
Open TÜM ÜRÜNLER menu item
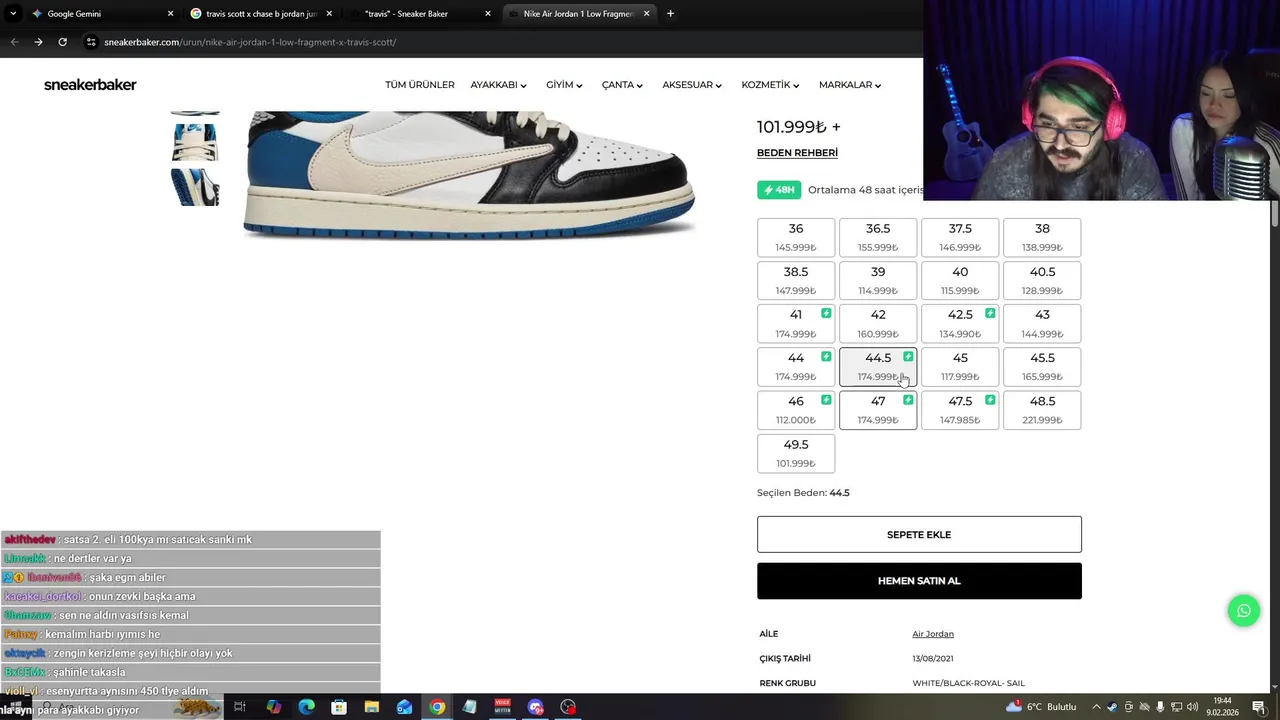tap(420, 85)
